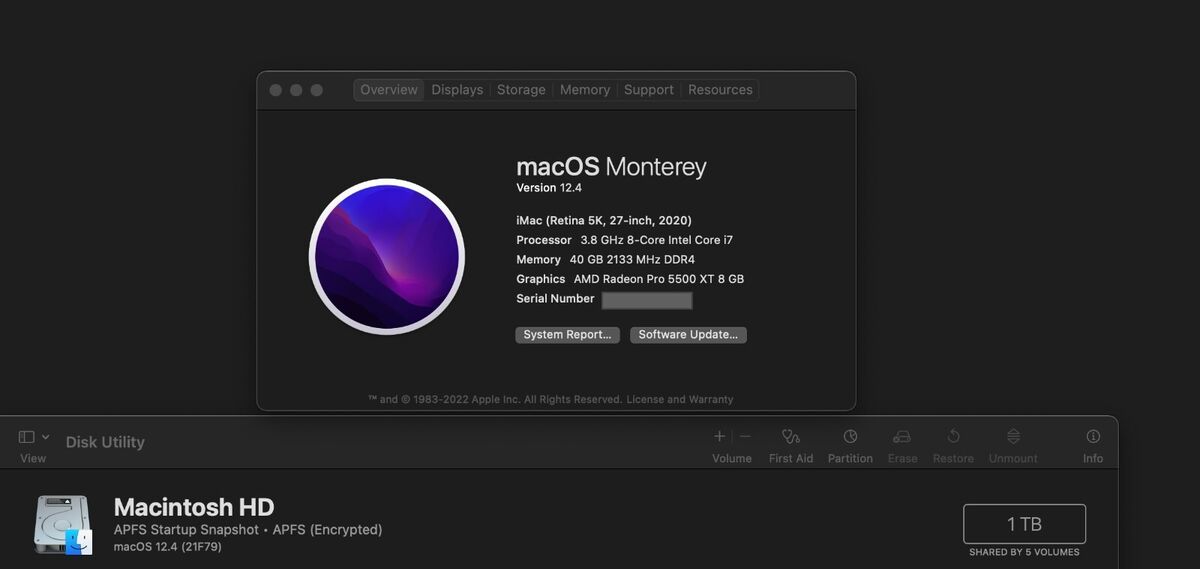Viewport: 1200px width, 569px height.
Task: Click the Software Update button
Action: 688,335
